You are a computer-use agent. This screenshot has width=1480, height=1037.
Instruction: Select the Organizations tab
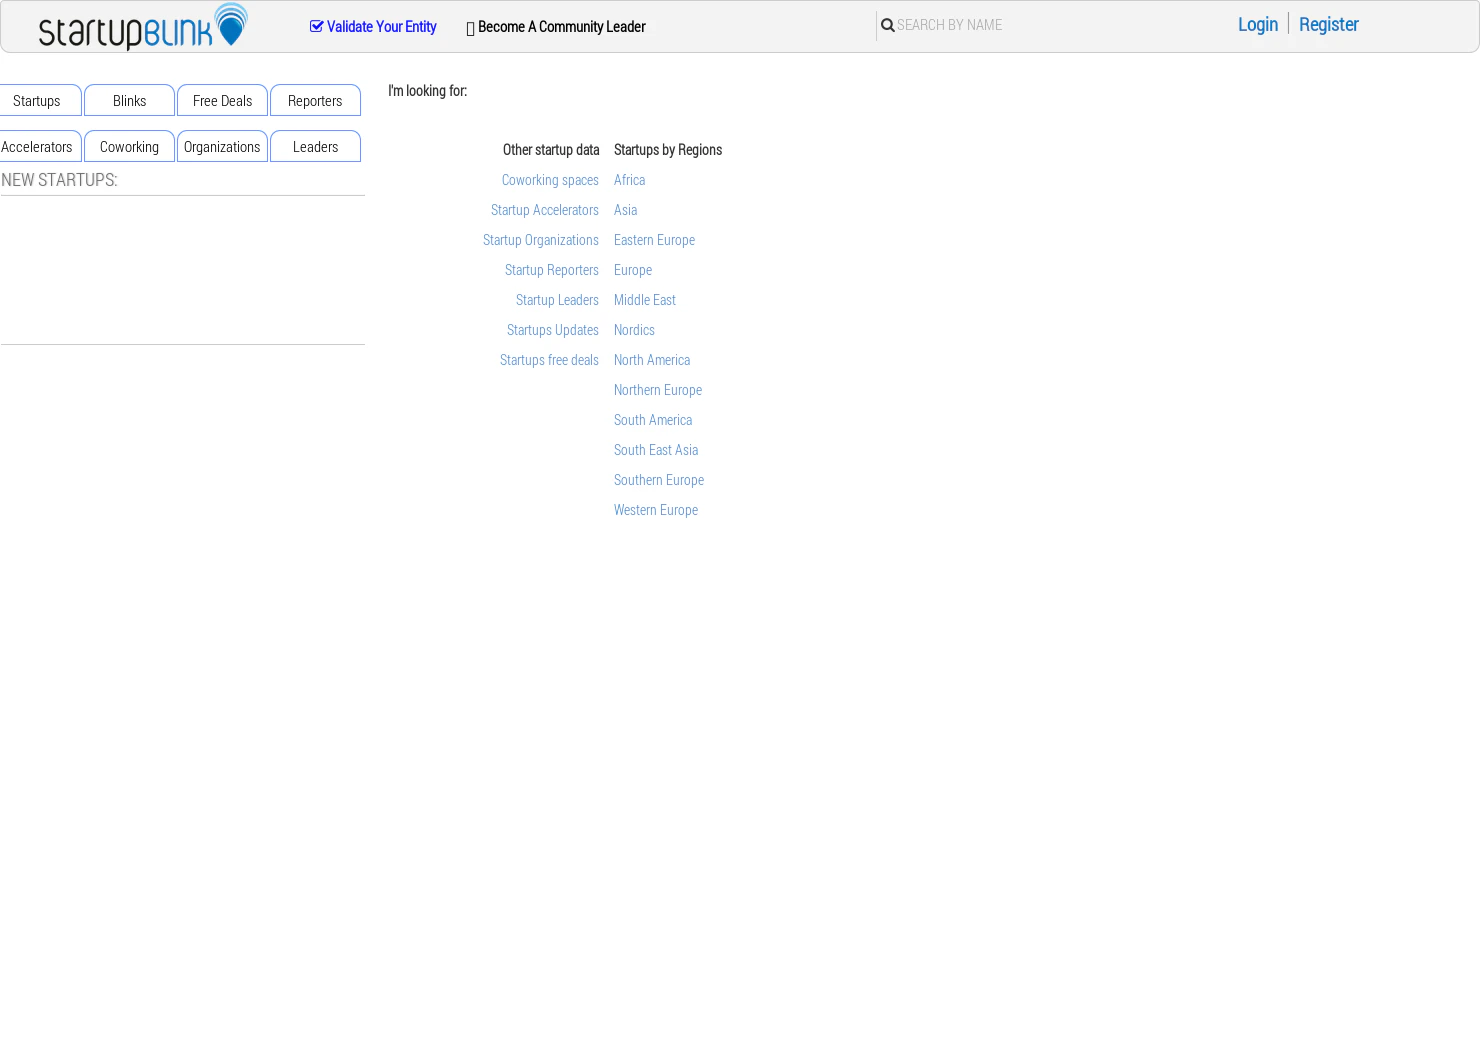coord(222,146)
